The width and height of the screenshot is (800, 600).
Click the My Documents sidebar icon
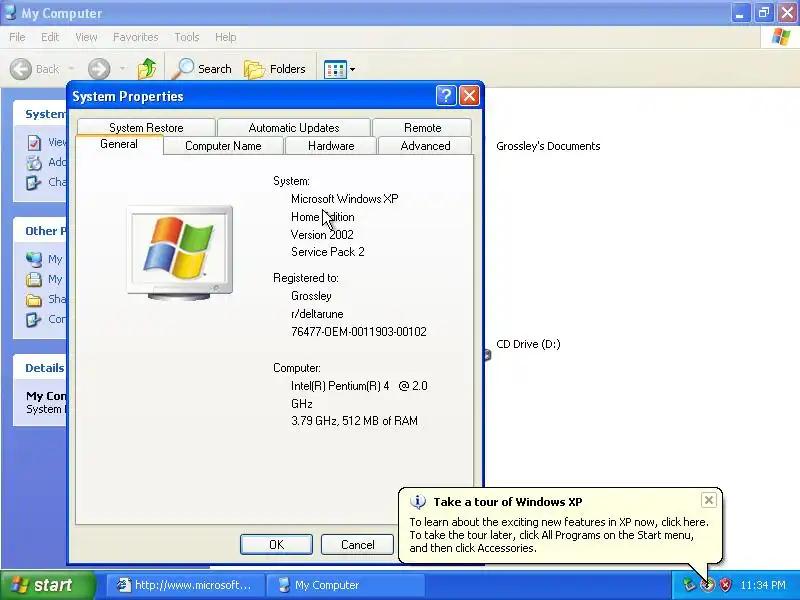[34, 279]
